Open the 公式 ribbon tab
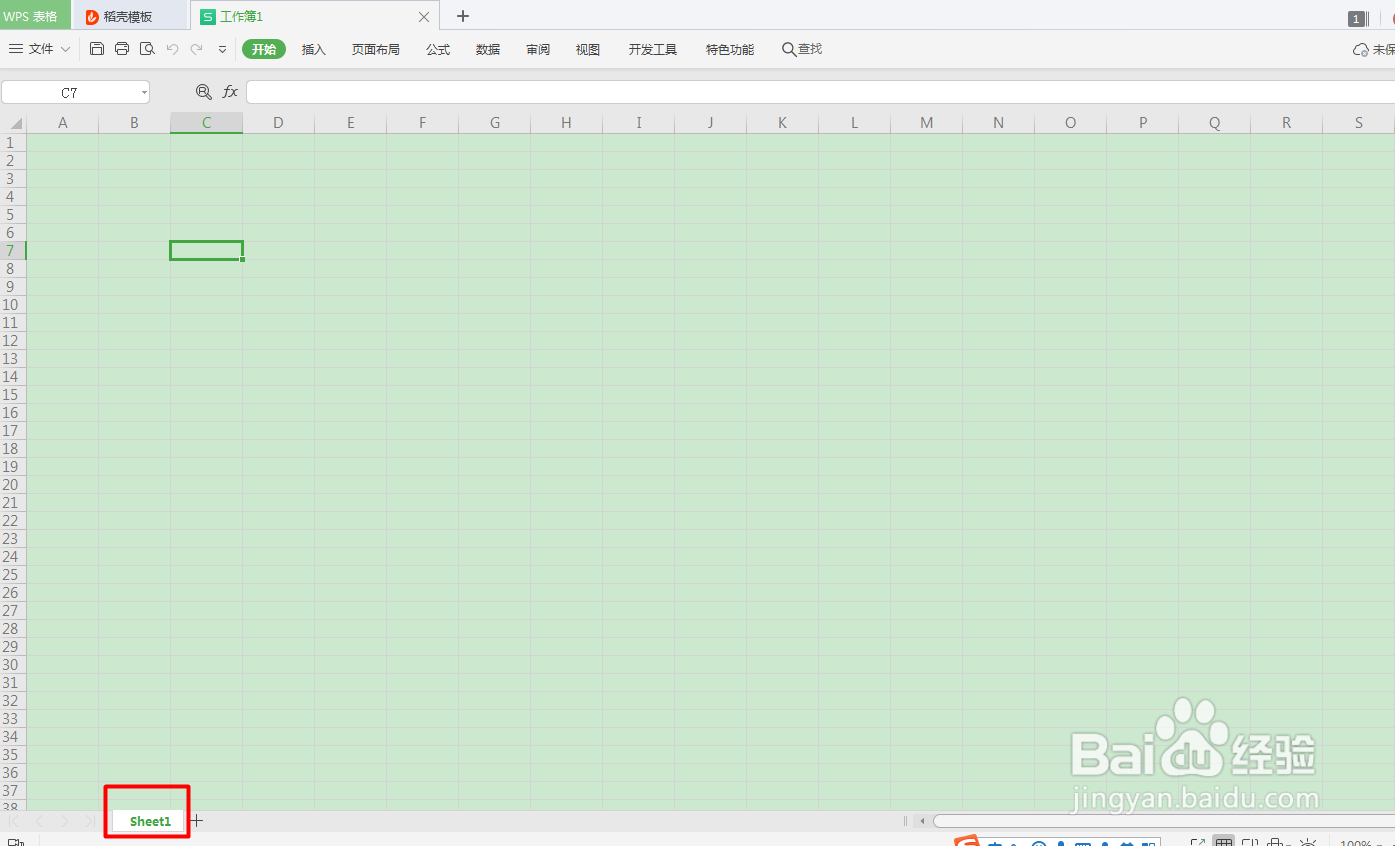 pyautogui.click(x=438, y=49)
